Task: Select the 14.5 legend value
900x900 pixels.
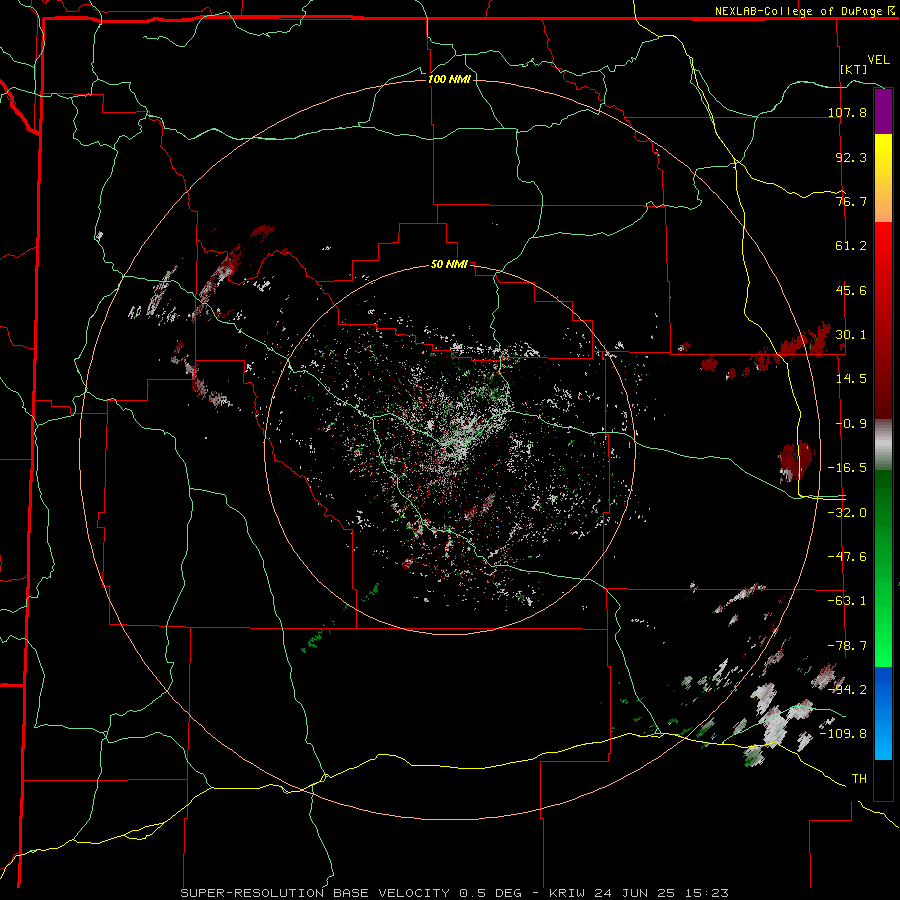Action: point(851,379)
